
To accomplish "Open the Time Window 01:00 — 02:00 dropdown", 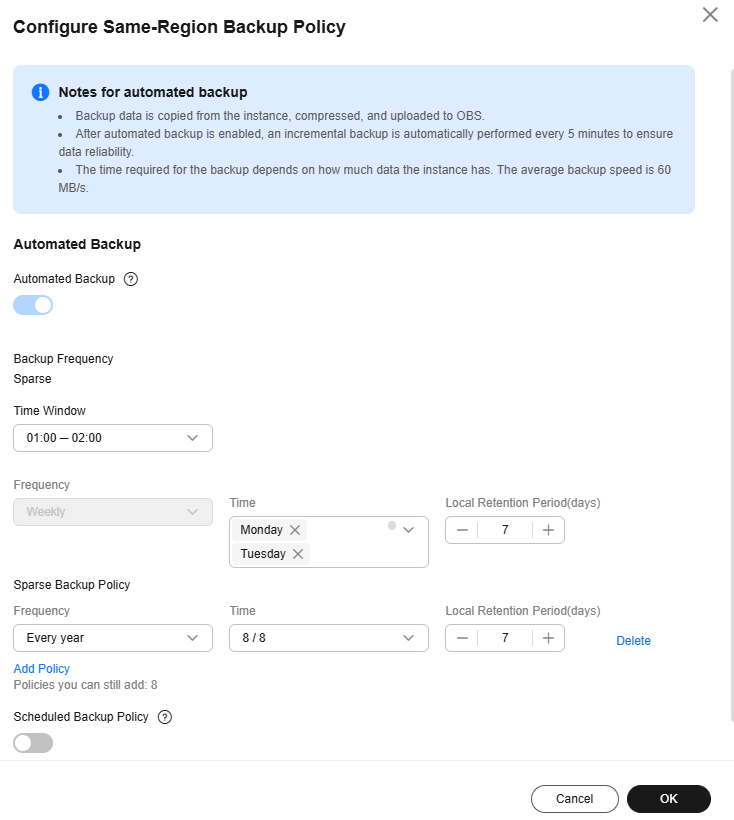I will click(113, 438).
